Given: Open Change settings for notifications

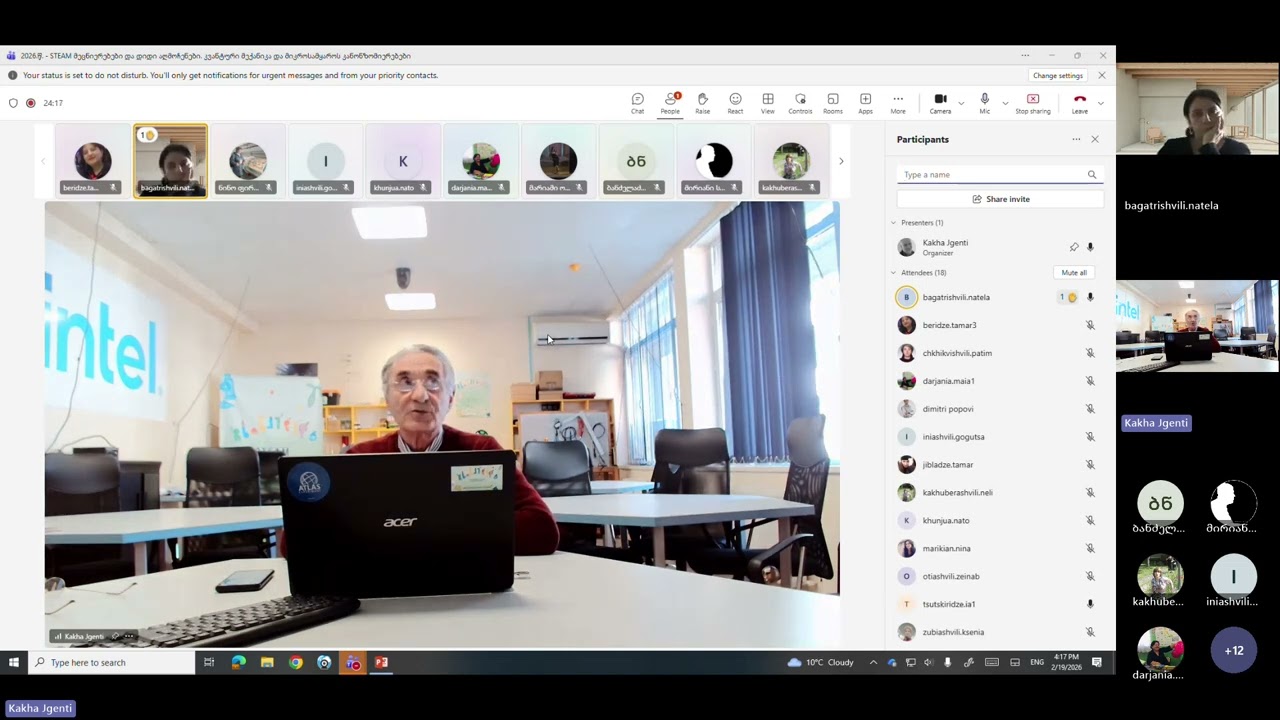Looking at the screenshot, I should pos(1058,76).
